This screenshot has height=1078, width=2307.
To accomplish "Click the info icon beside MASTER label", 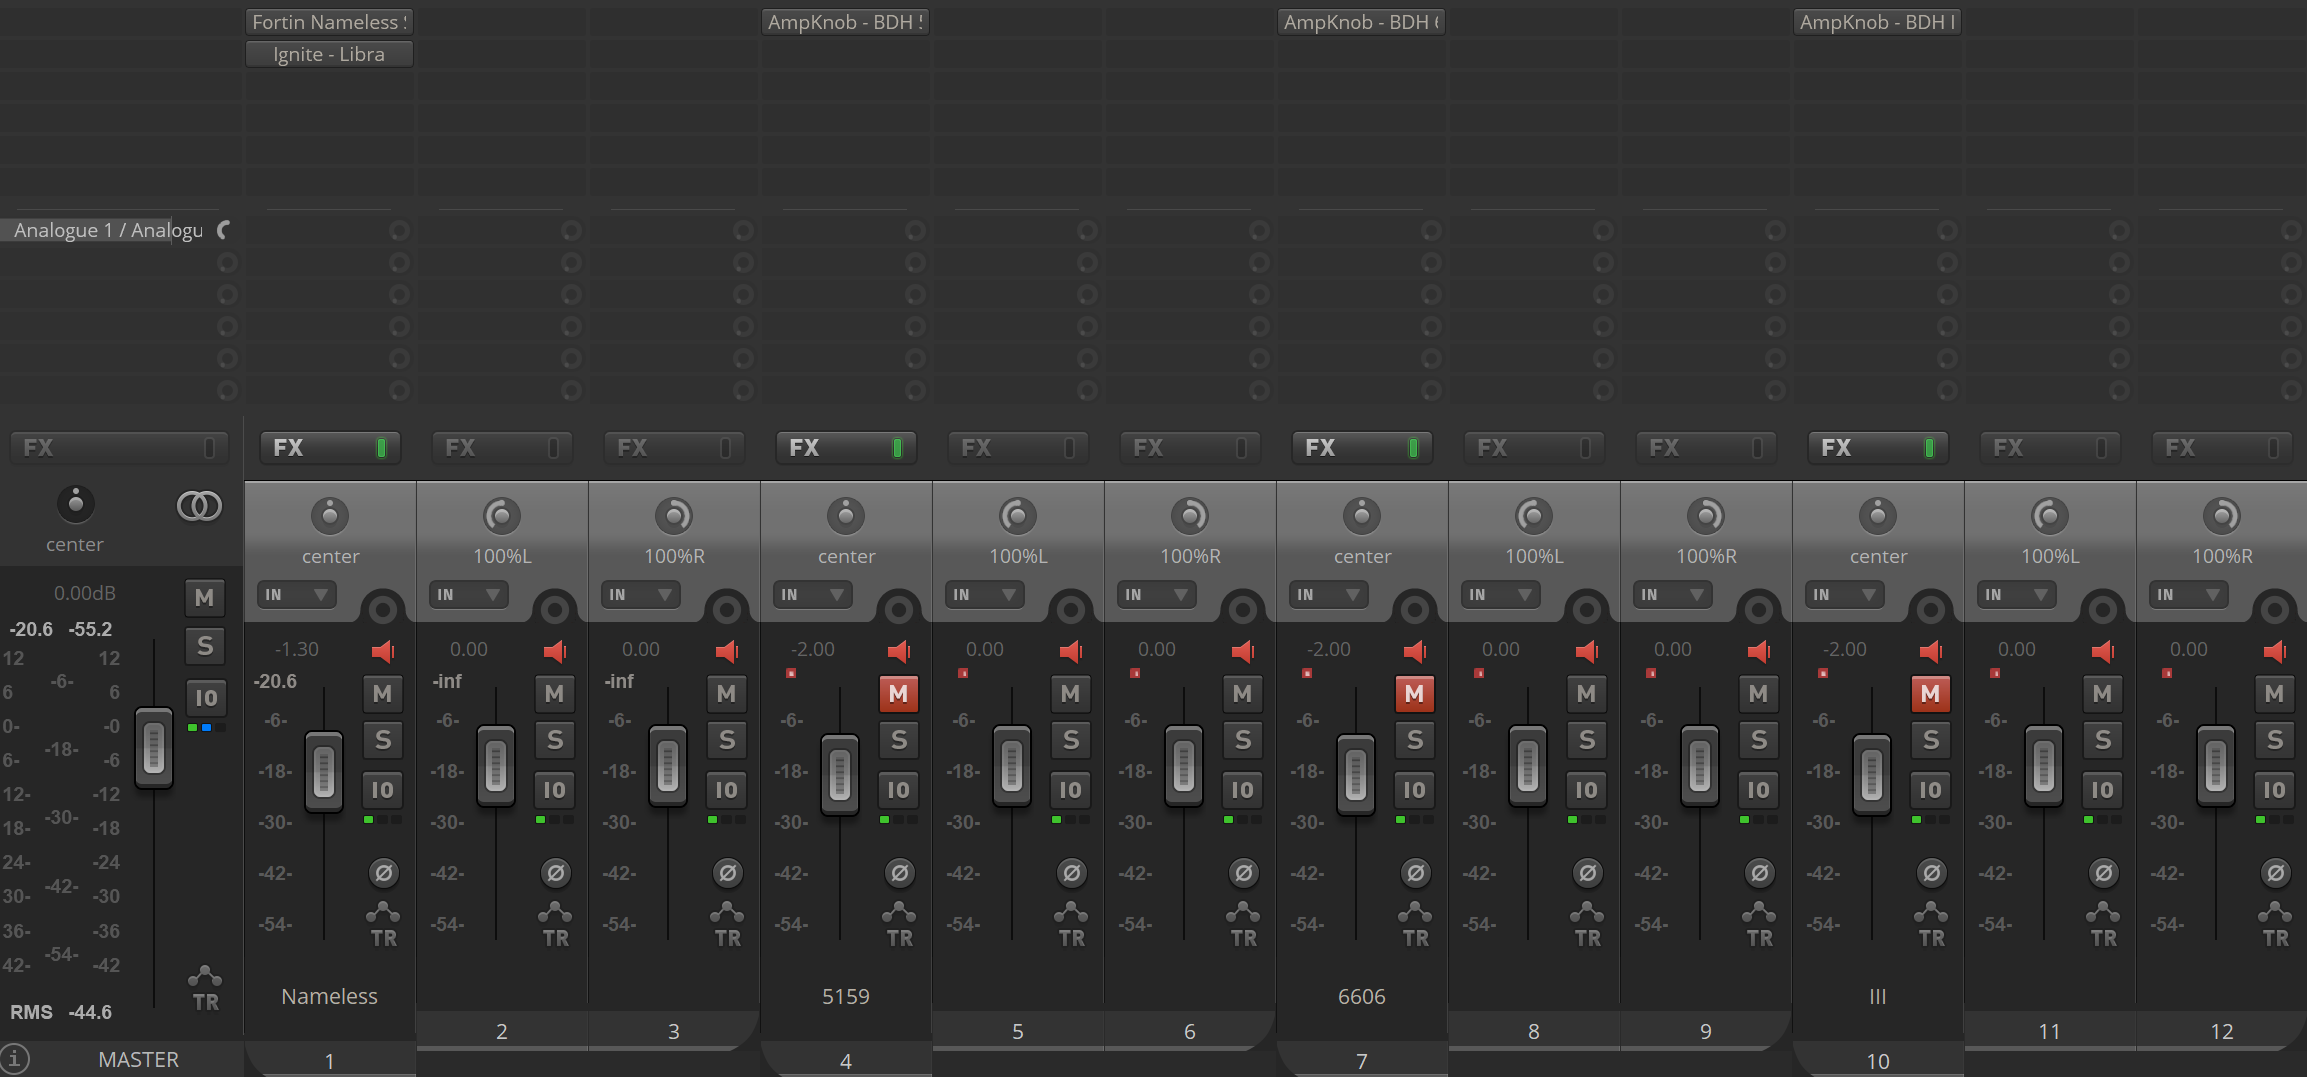I will (x=15, y=1058).
